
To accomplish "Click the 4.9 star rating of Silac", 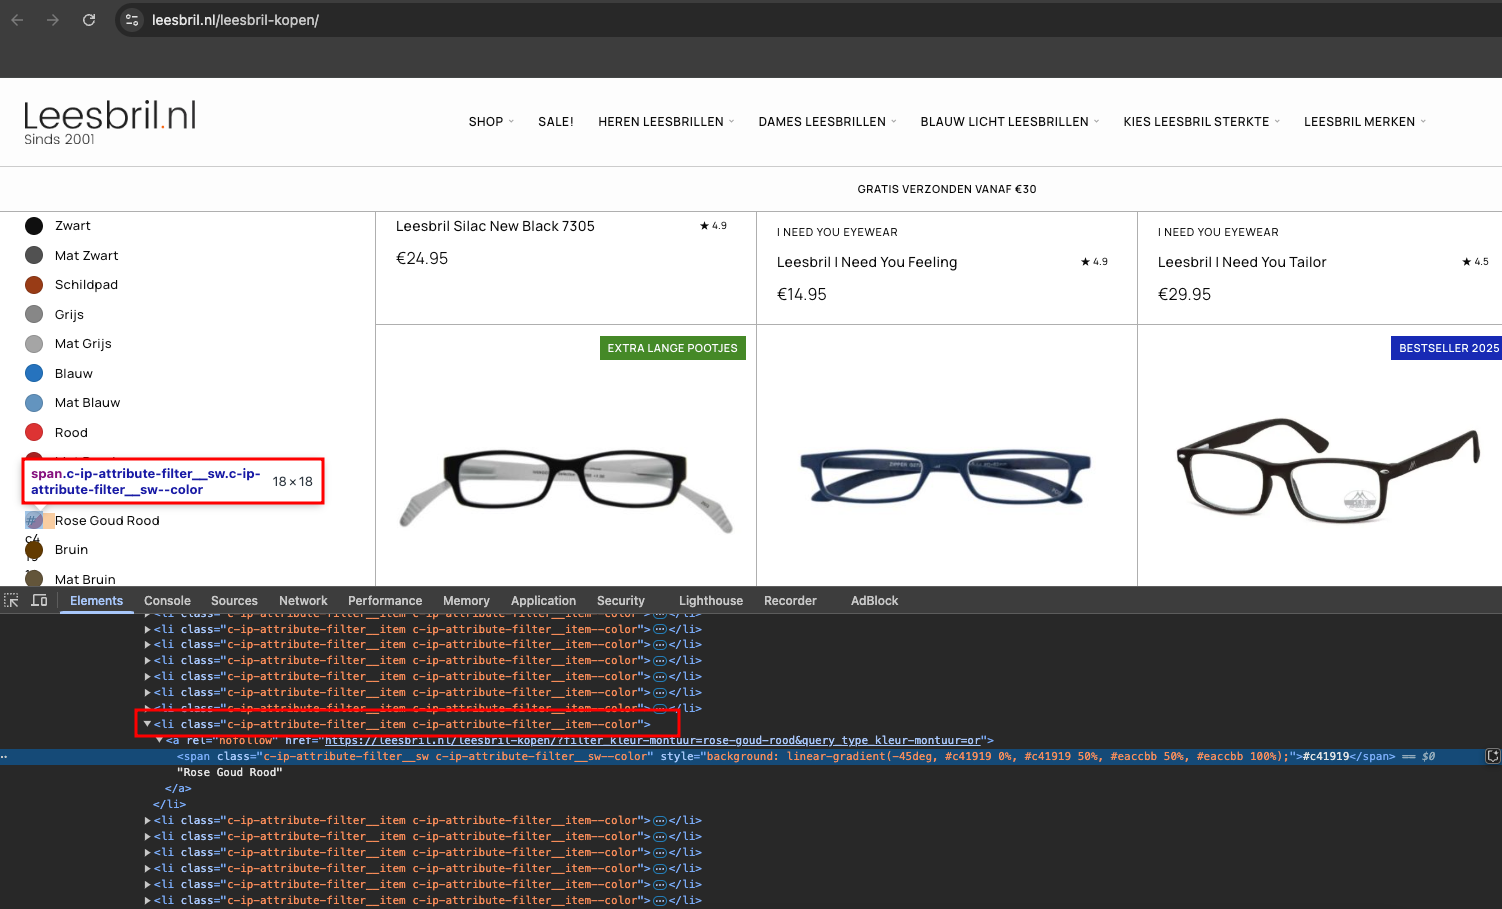I will point(713,226).
